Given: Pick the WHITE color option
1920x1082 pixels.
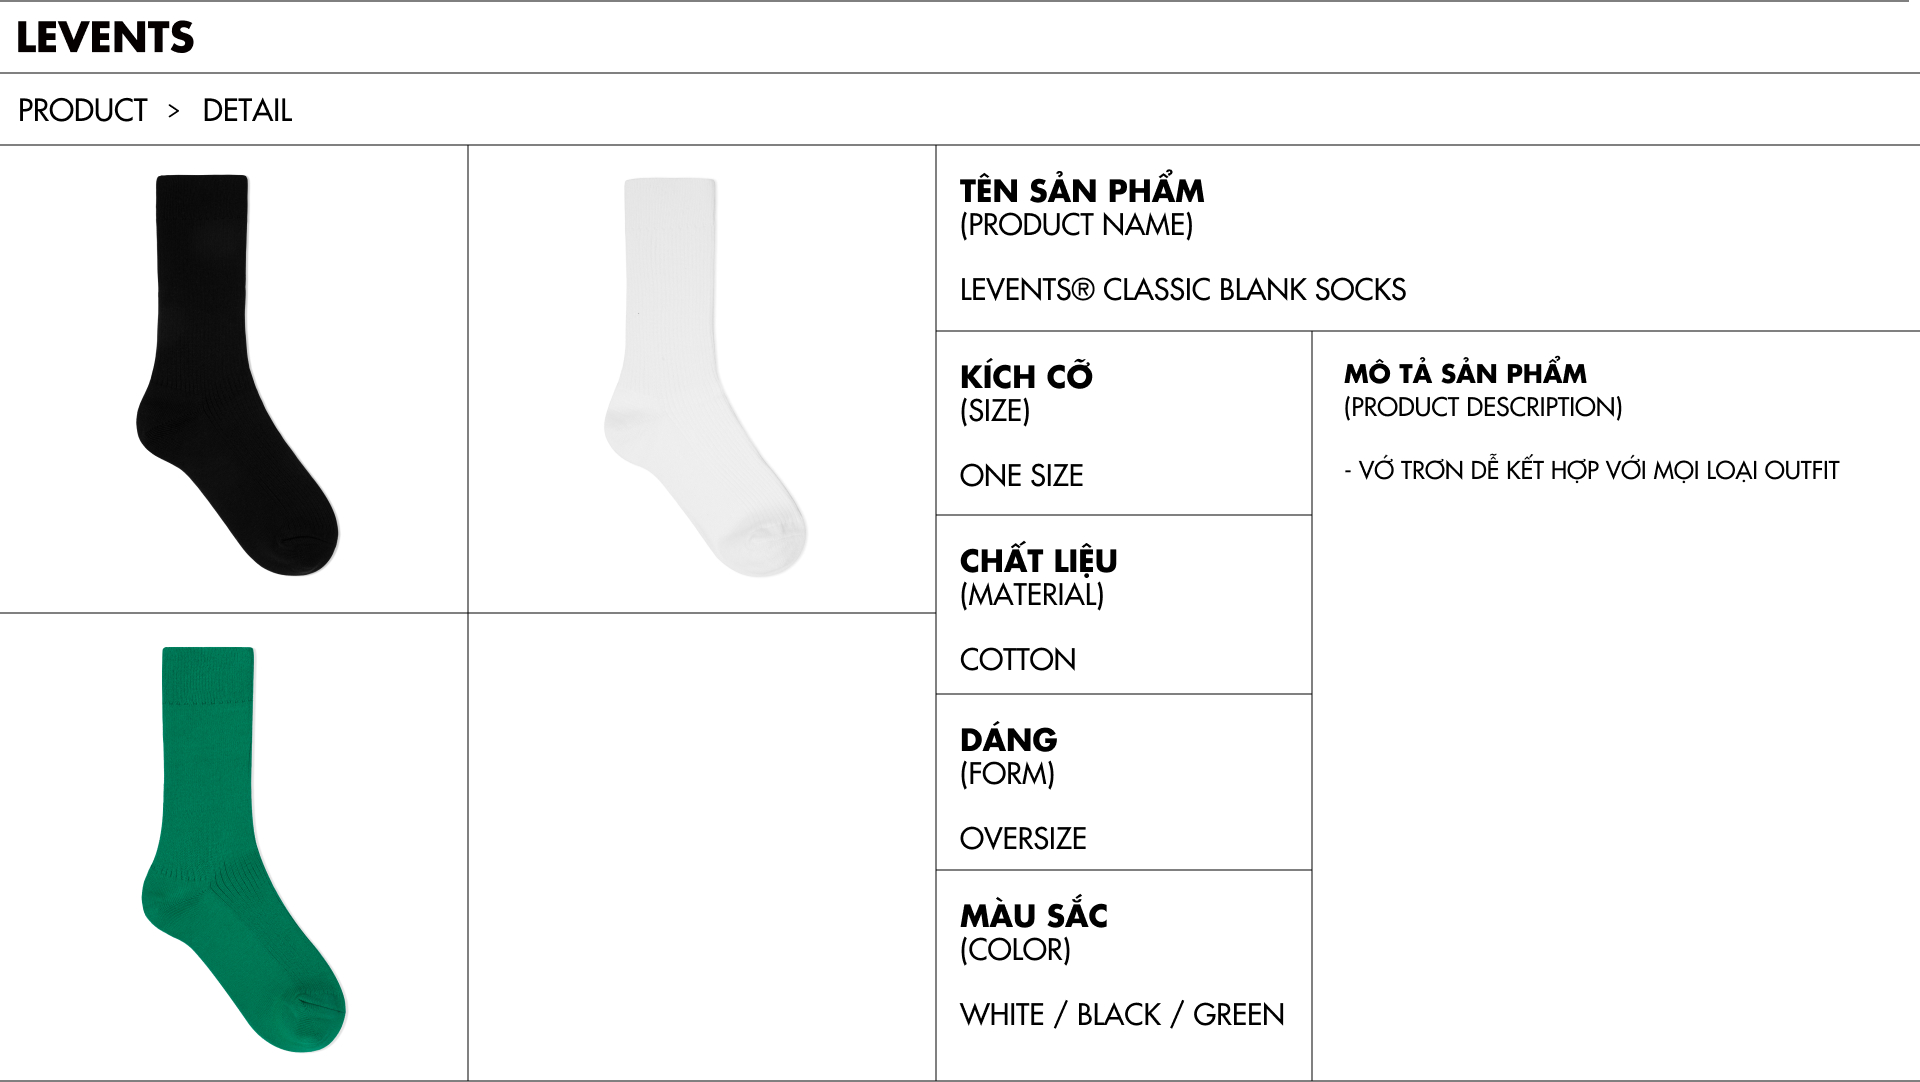Looking at the screenshot, I should [1001, 1015].
